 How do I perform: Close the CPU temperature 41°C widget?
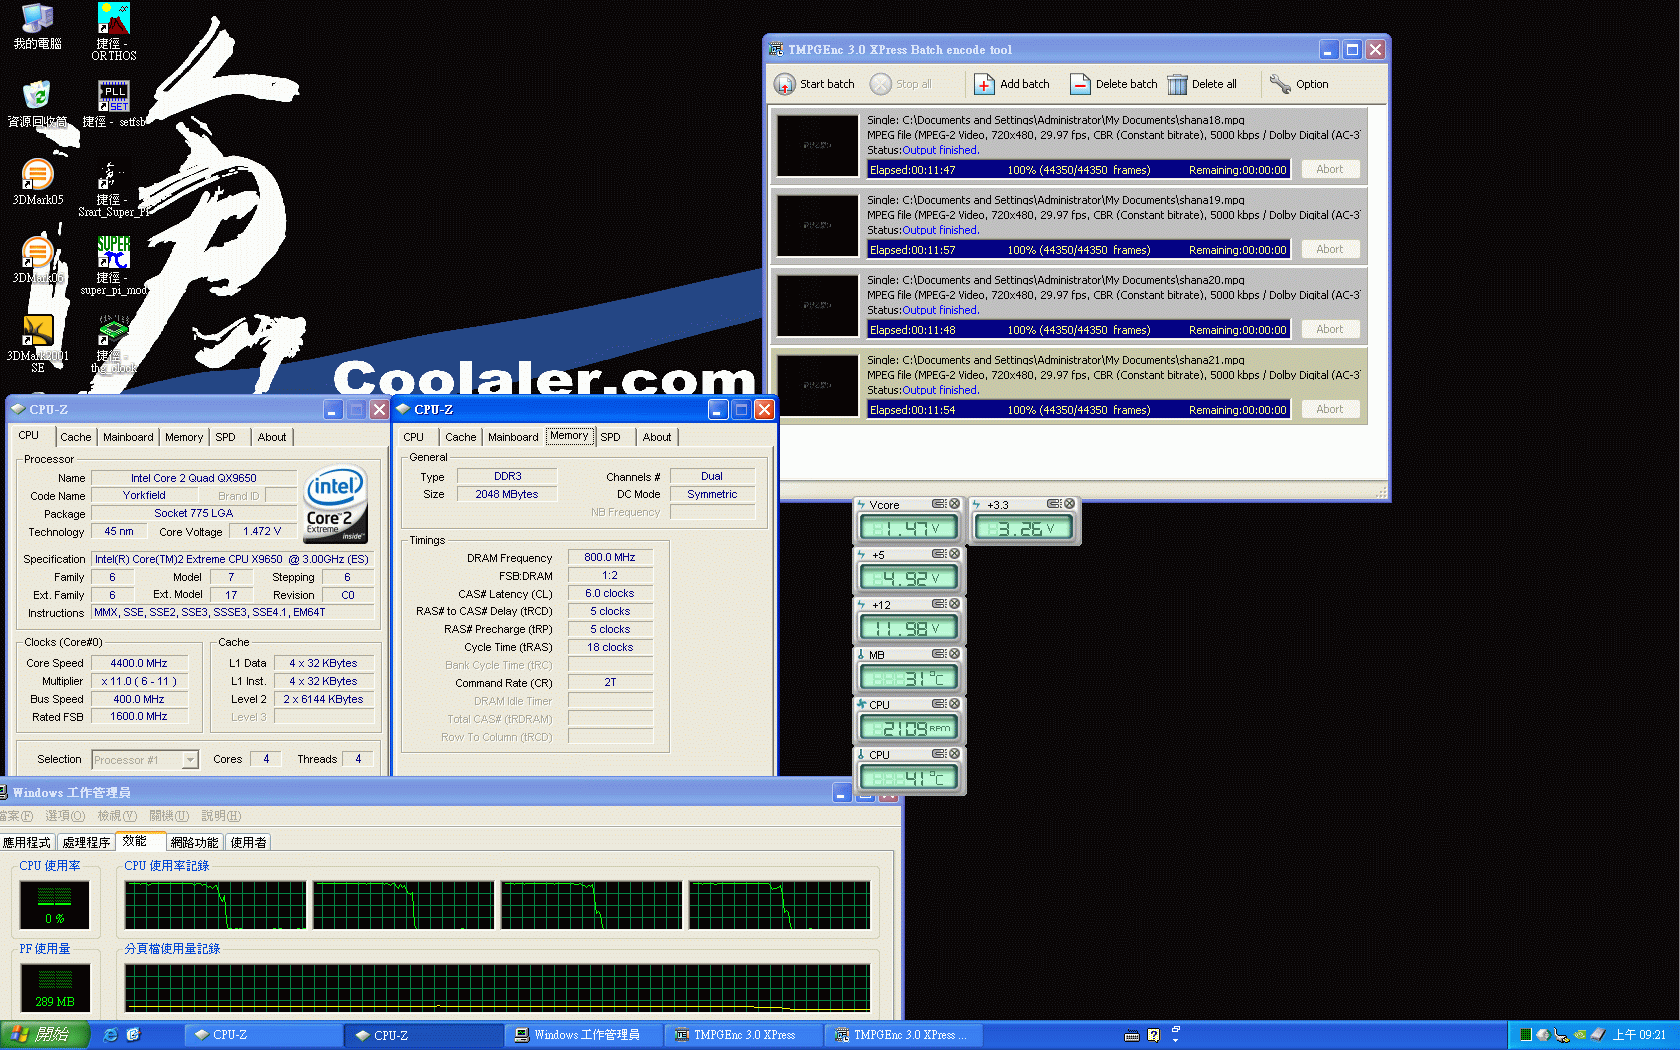[x=954, y=754]
